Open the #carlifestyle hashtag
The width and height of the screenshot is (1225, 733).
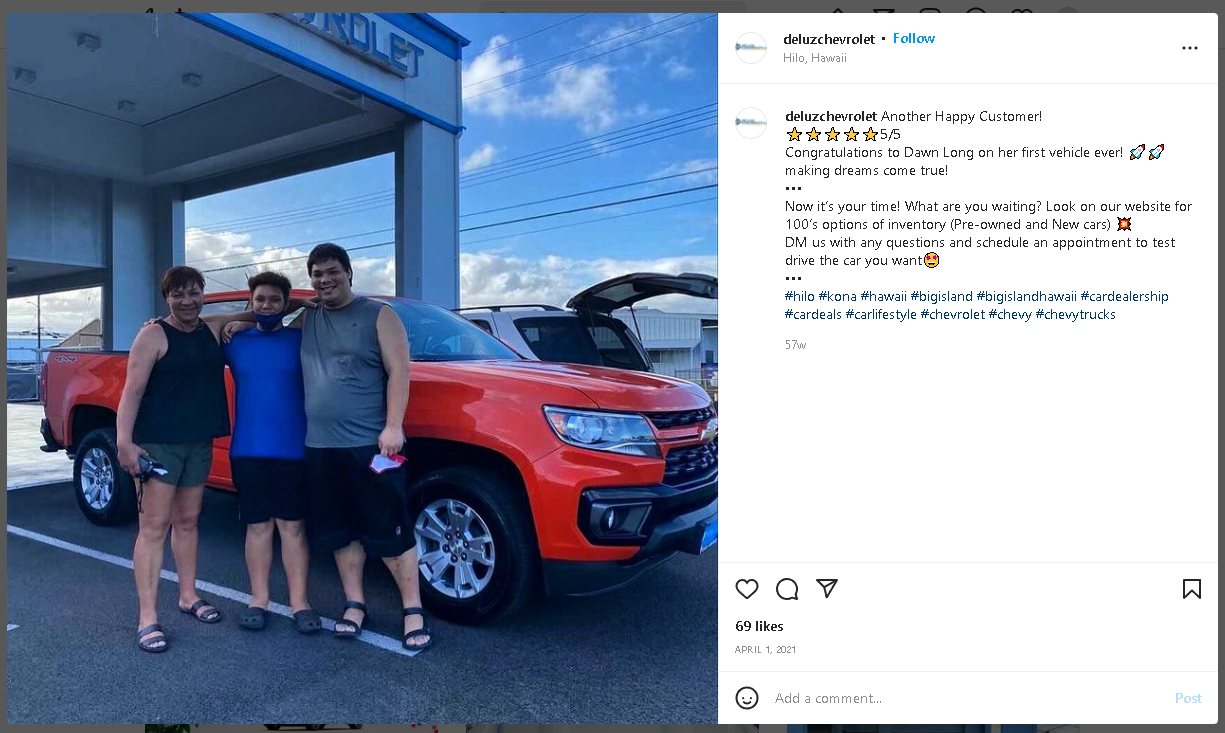[x=881, y=315]
